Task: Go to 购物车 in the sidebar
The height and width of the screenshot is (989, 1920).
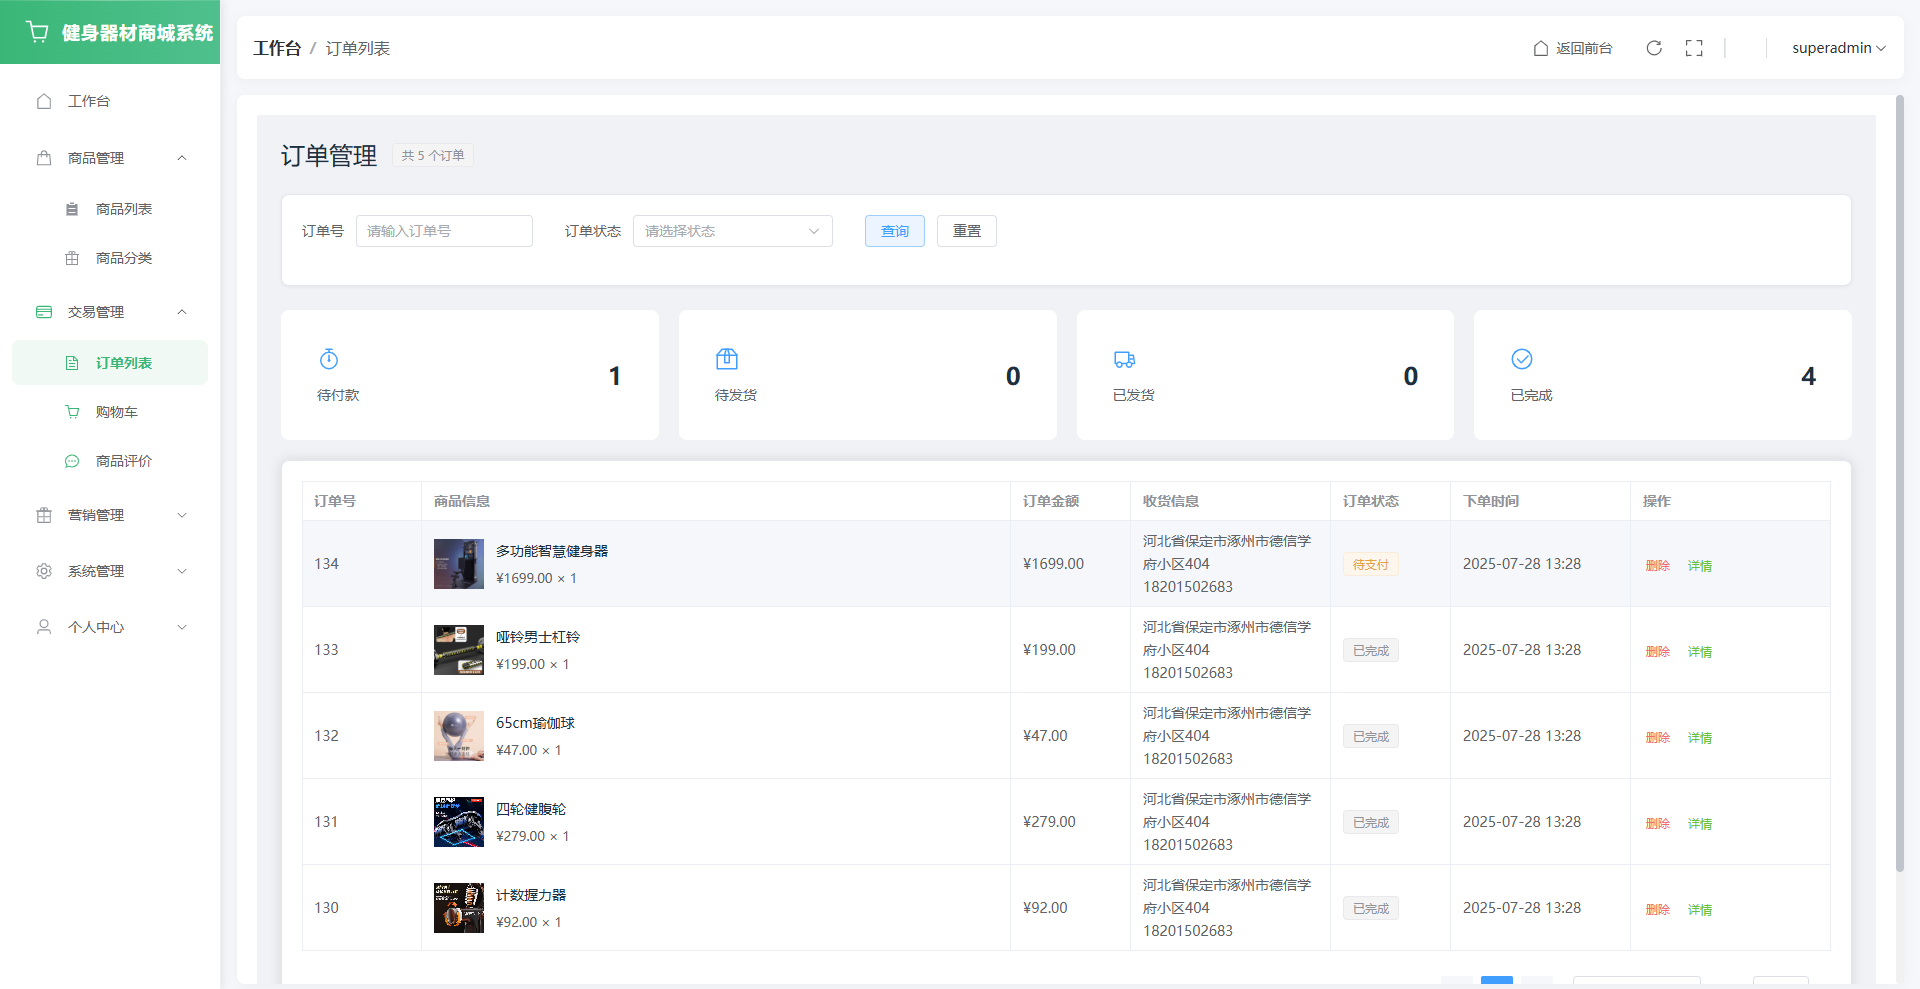Action: pyautogui.click(x=116, y=412)
